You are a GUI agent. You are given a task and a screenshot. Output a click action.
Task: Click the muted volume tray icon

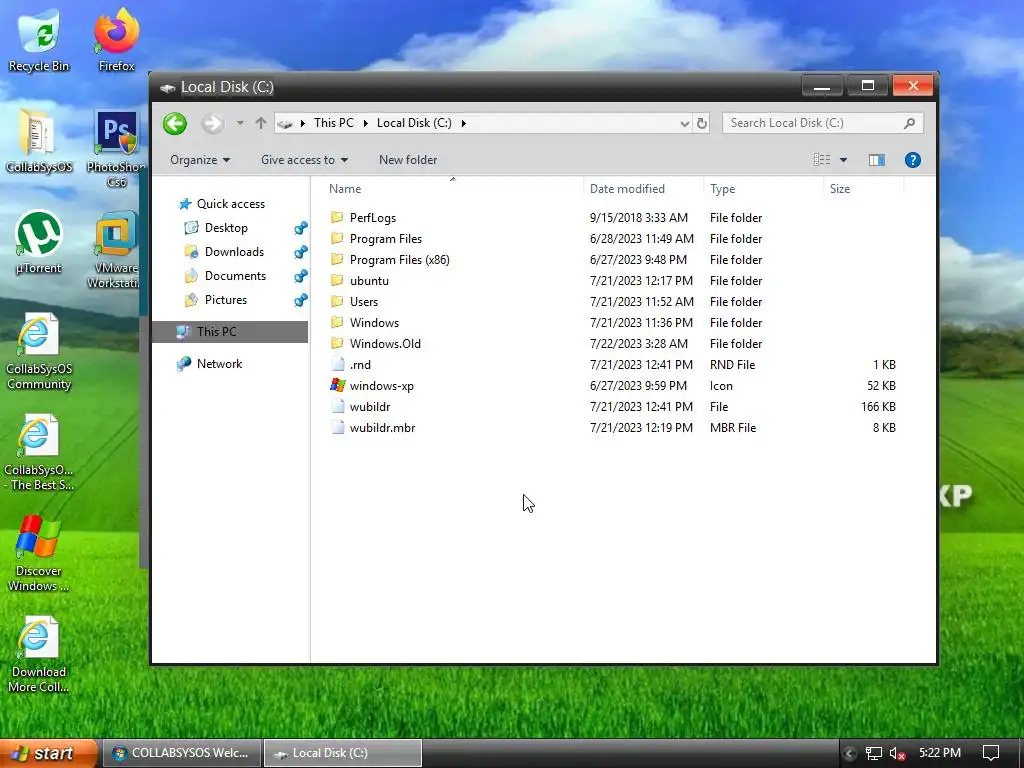coord(897,754)
